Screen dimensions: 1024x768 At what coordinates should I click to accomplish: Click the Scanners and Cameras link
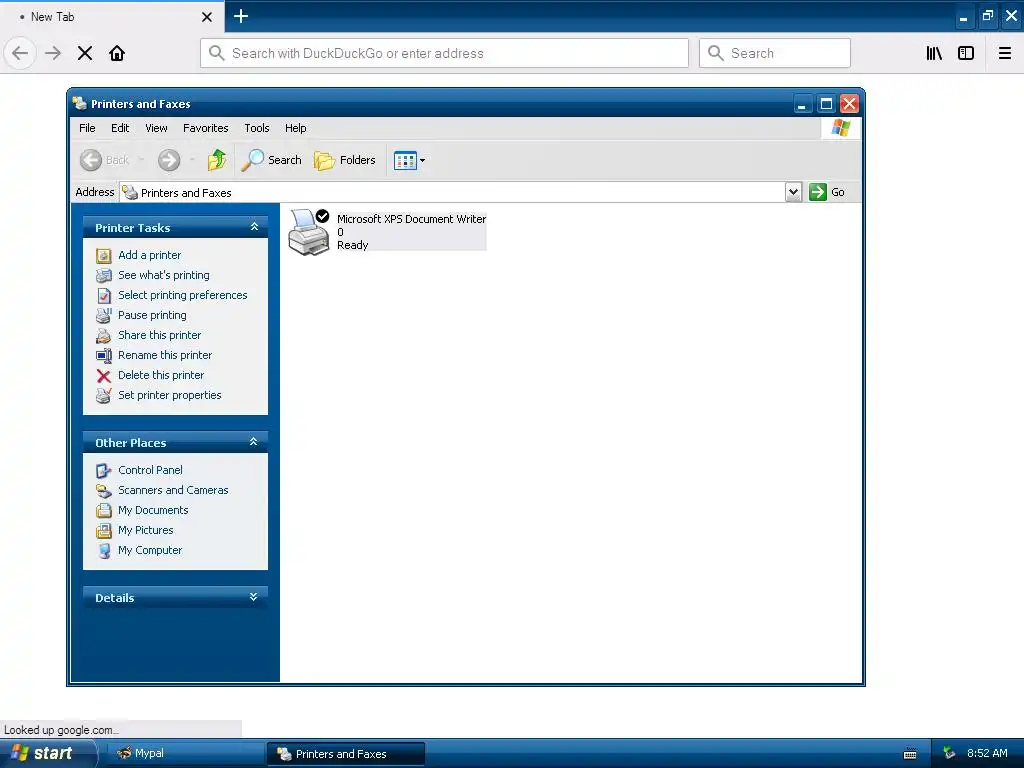pyautogui.click(x=173, y=490)
